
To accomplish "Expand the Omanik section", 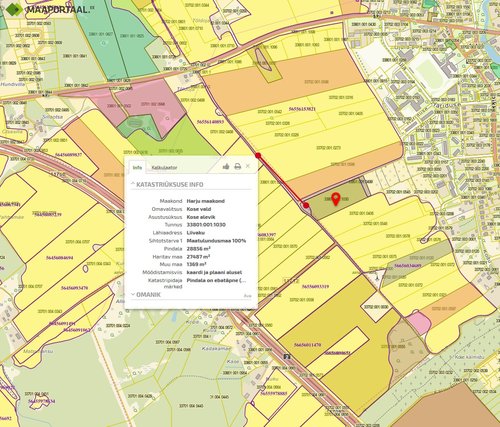I will pyautogui.click(x=146, y=295).
